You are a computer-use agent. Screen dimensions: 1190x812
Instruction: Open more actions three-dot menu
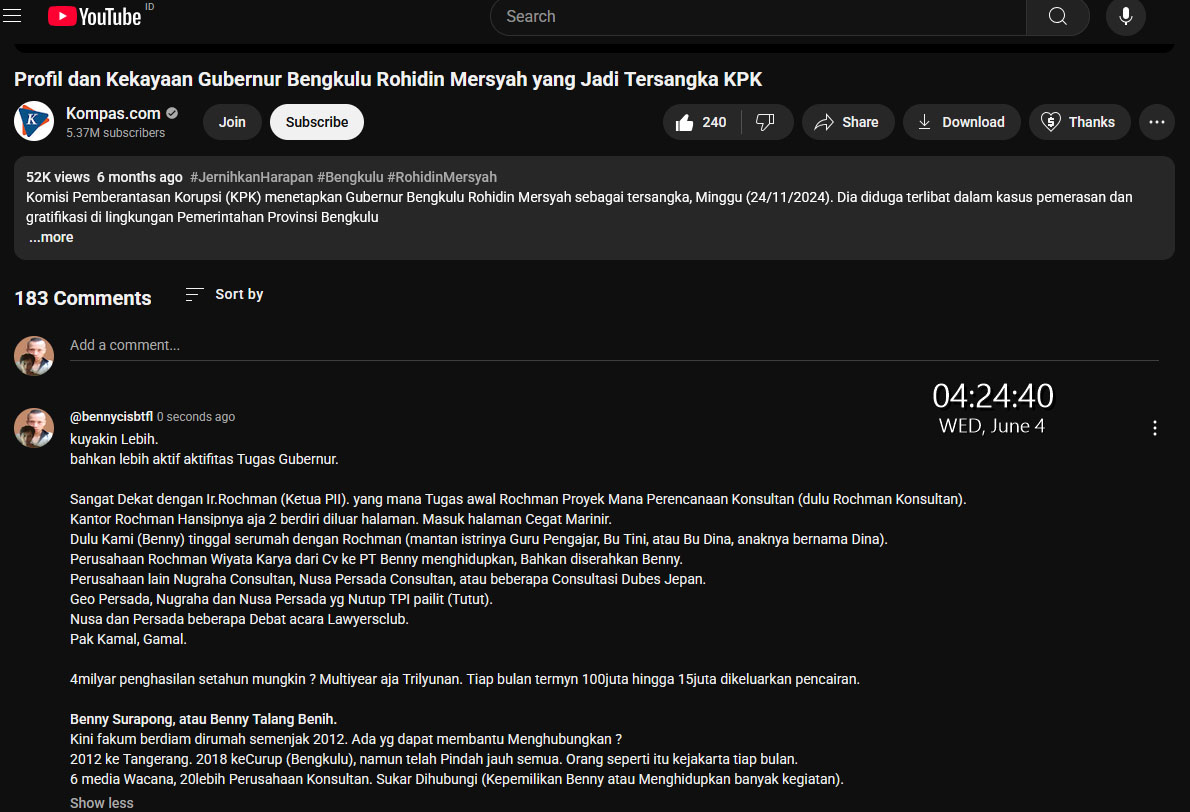tap(1157, 122)
